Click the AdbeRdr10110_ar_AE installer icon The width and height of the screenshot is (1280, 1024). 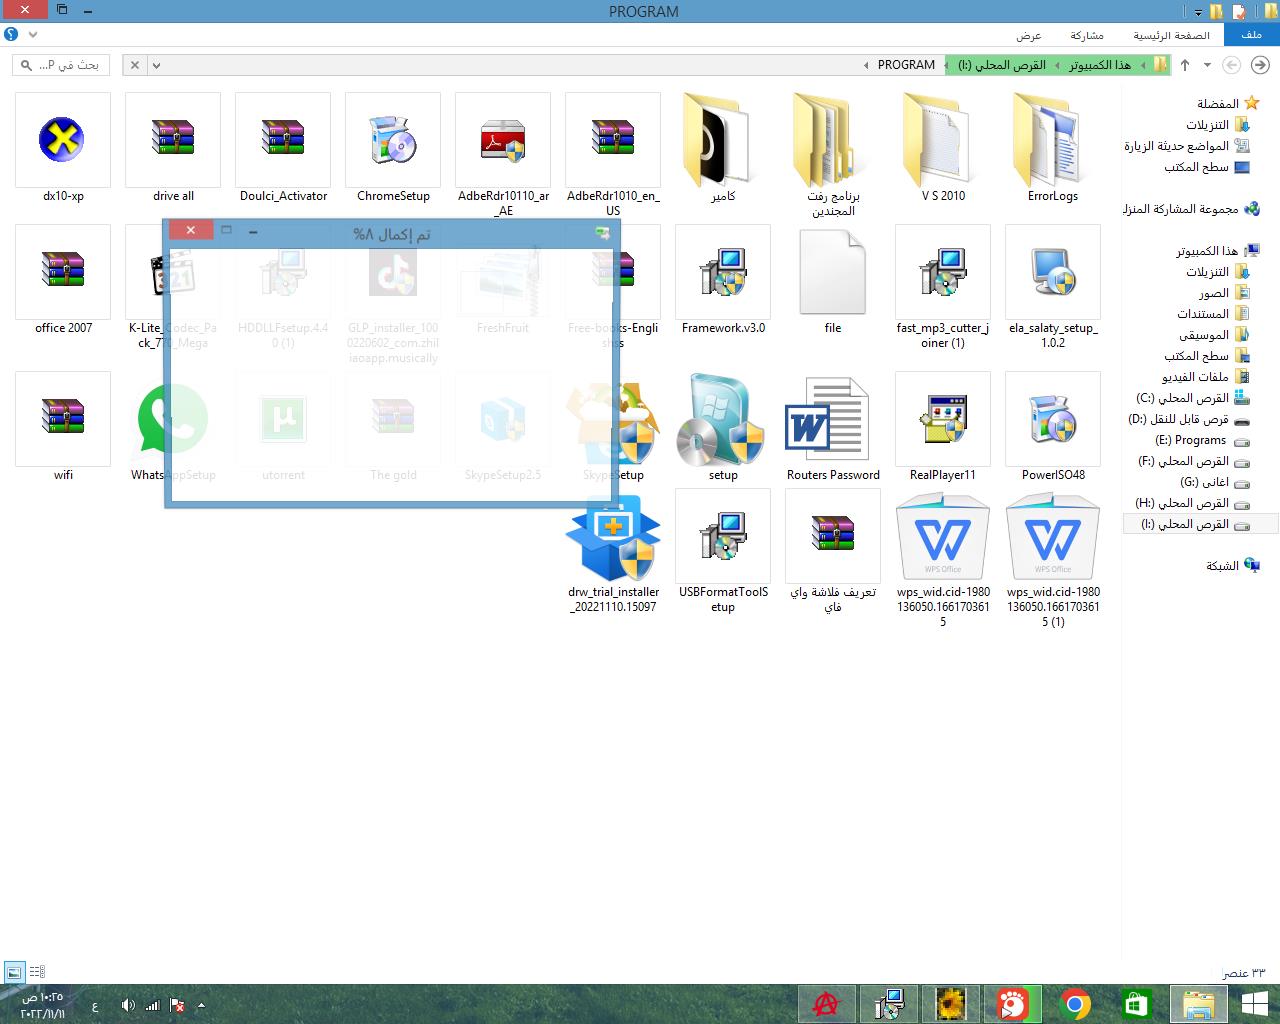pos(503,141)
